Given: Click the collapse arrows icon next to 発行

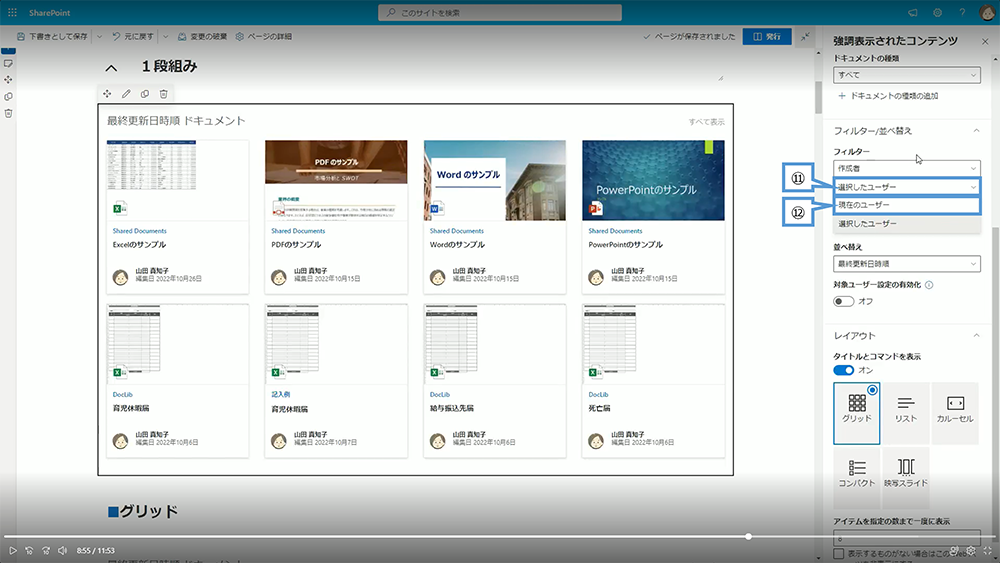Looking at the screenshot, I should tap(805, 36).
